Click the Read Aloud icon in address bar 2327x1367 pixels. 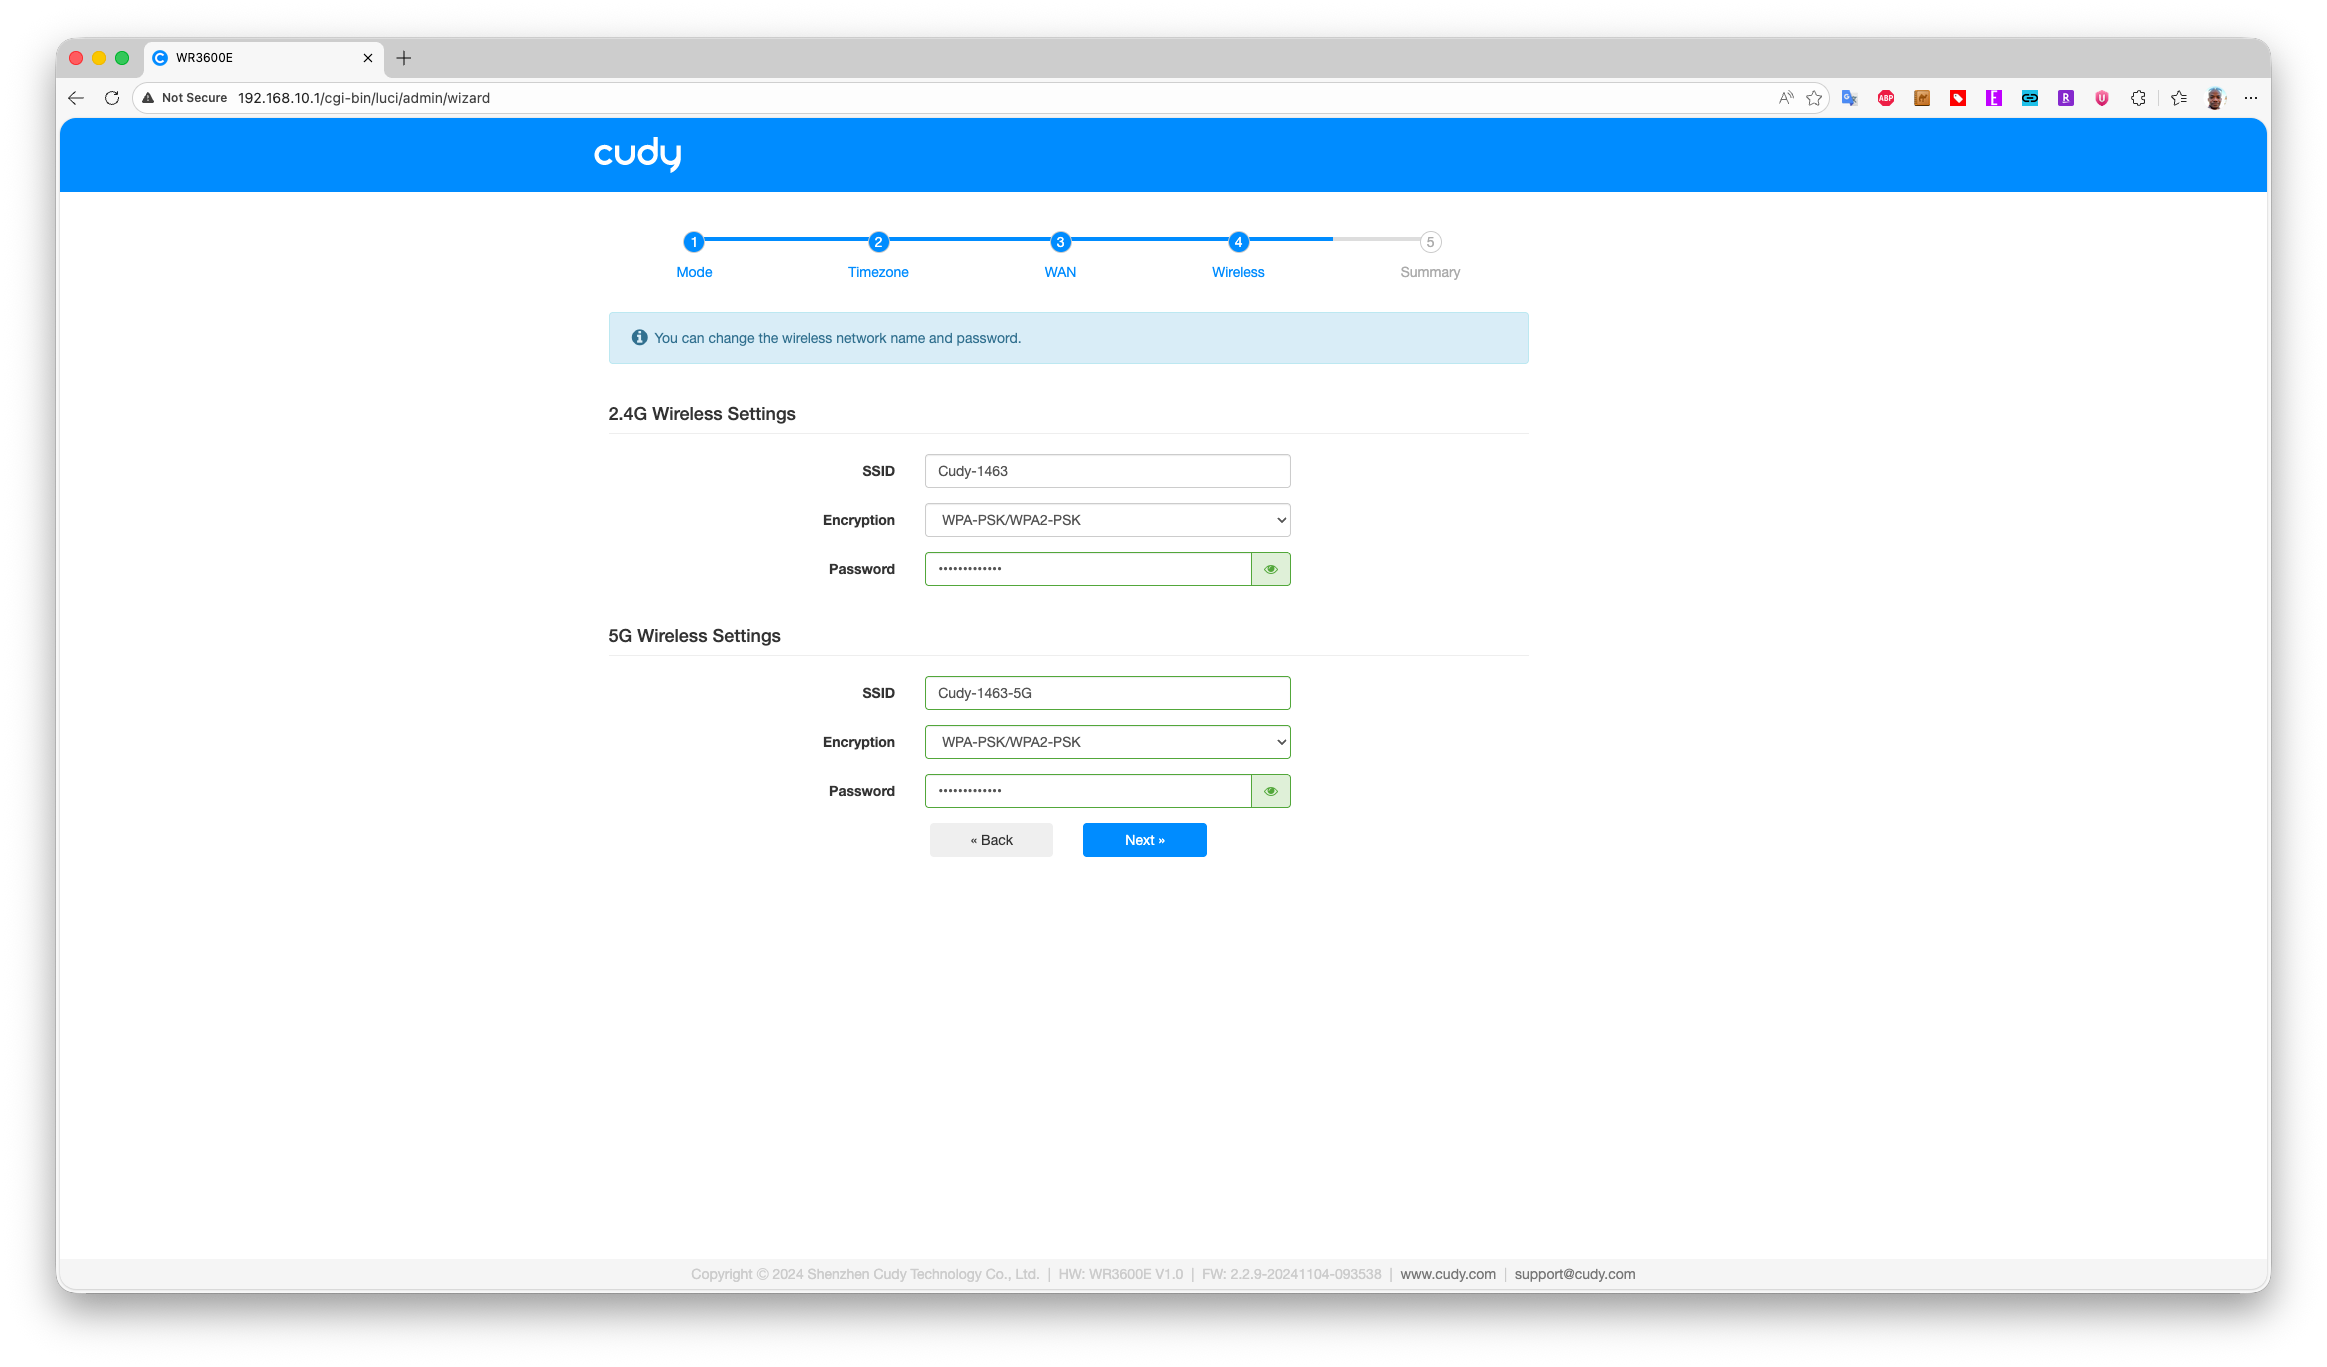coord(1785,98)
